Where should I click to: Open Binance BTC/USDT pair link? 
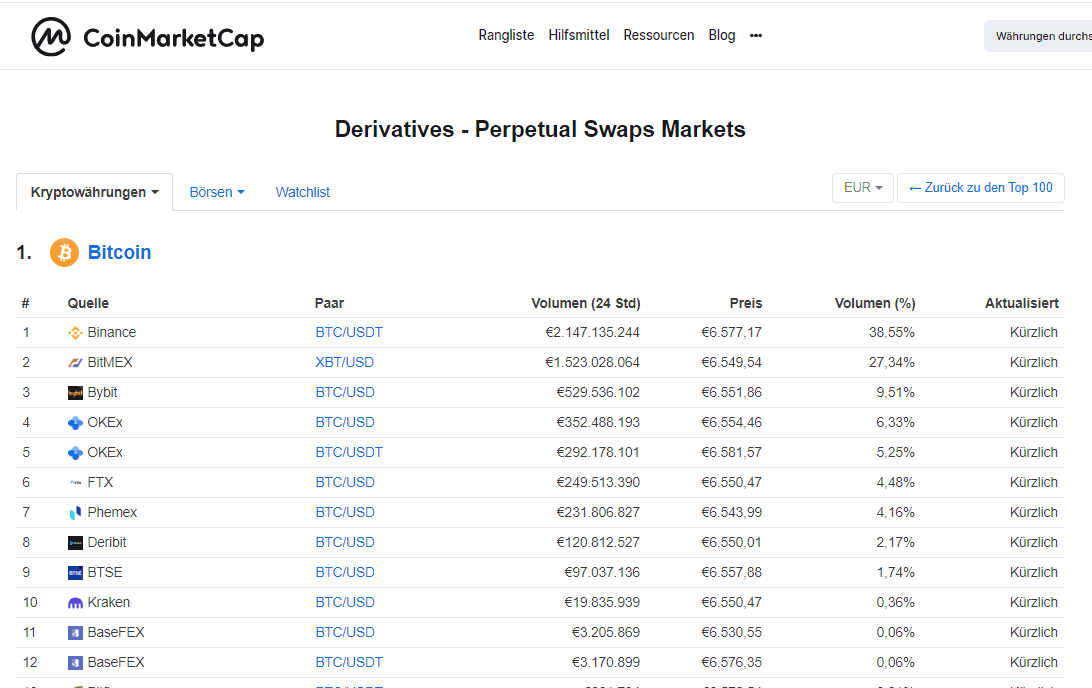(x=349, y=333)
